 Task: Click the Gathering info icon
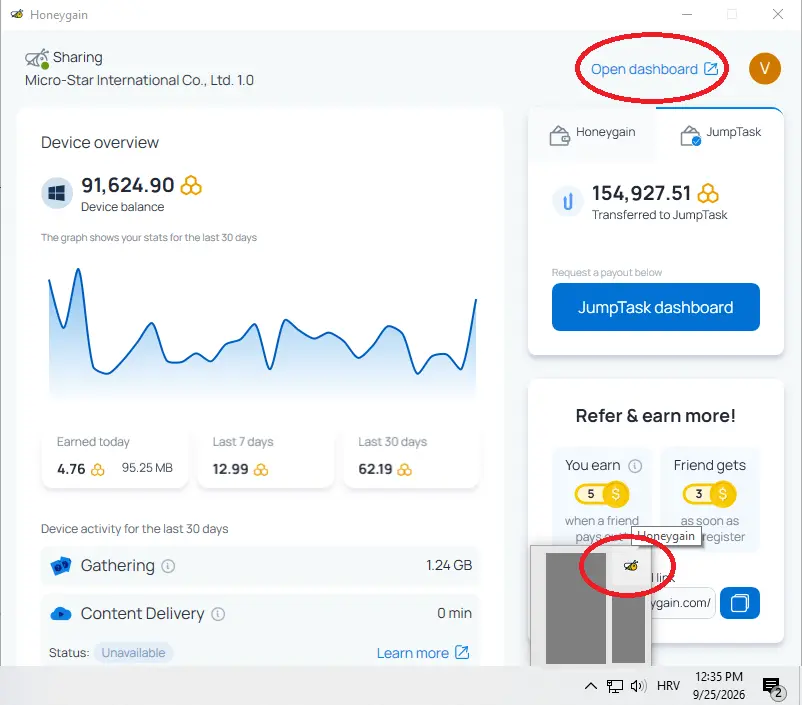coord(168,566)
